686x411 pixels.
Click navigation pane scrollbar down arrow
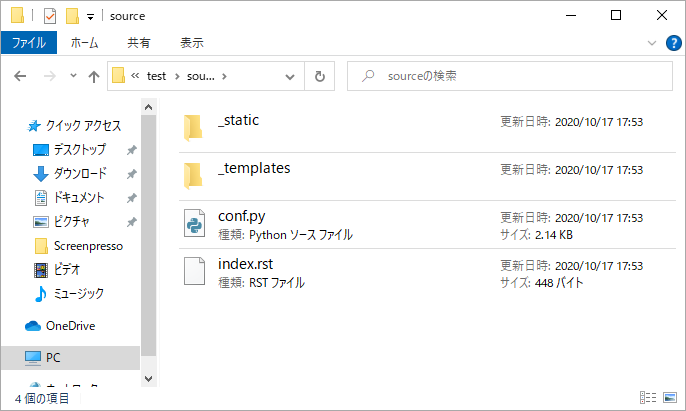coord(148,379)
